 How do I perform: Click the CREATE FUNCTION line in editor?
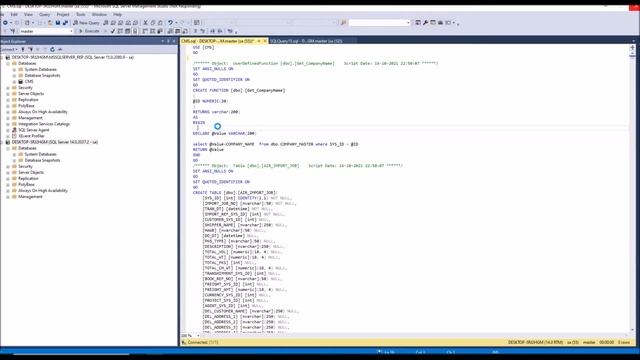(x=239, y=90)
